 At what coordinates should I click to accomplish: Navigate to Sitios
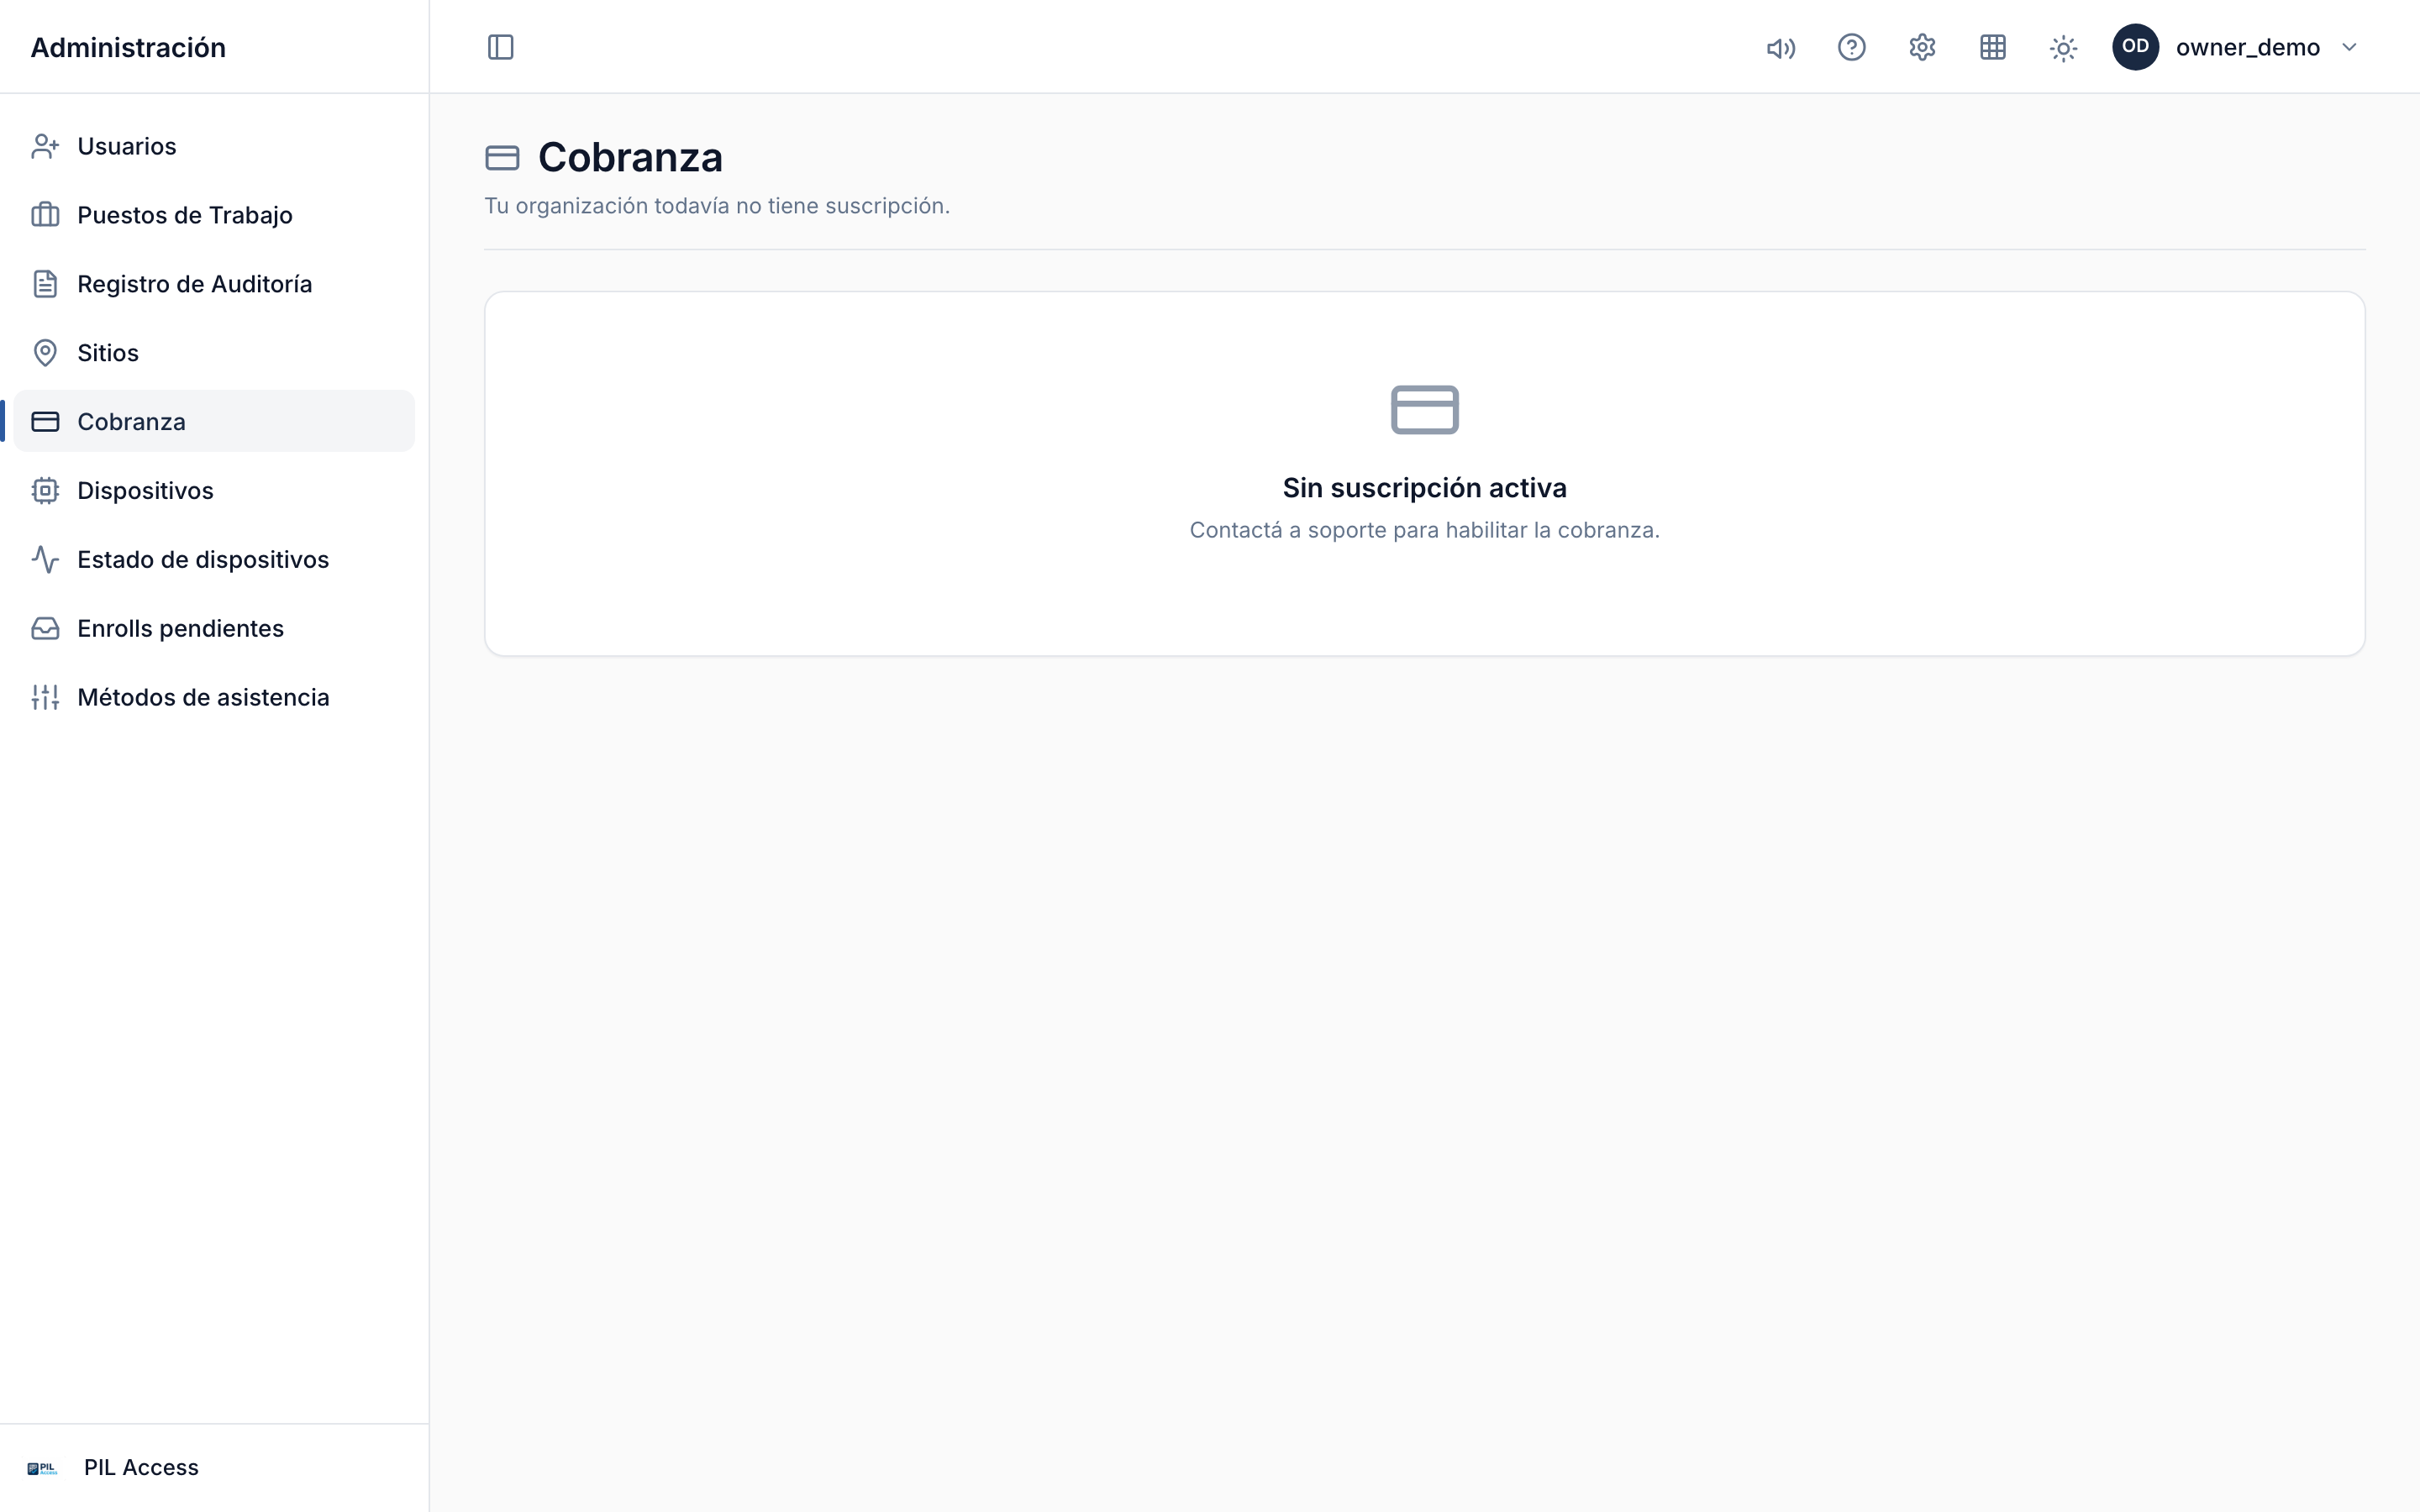point(214,353)
